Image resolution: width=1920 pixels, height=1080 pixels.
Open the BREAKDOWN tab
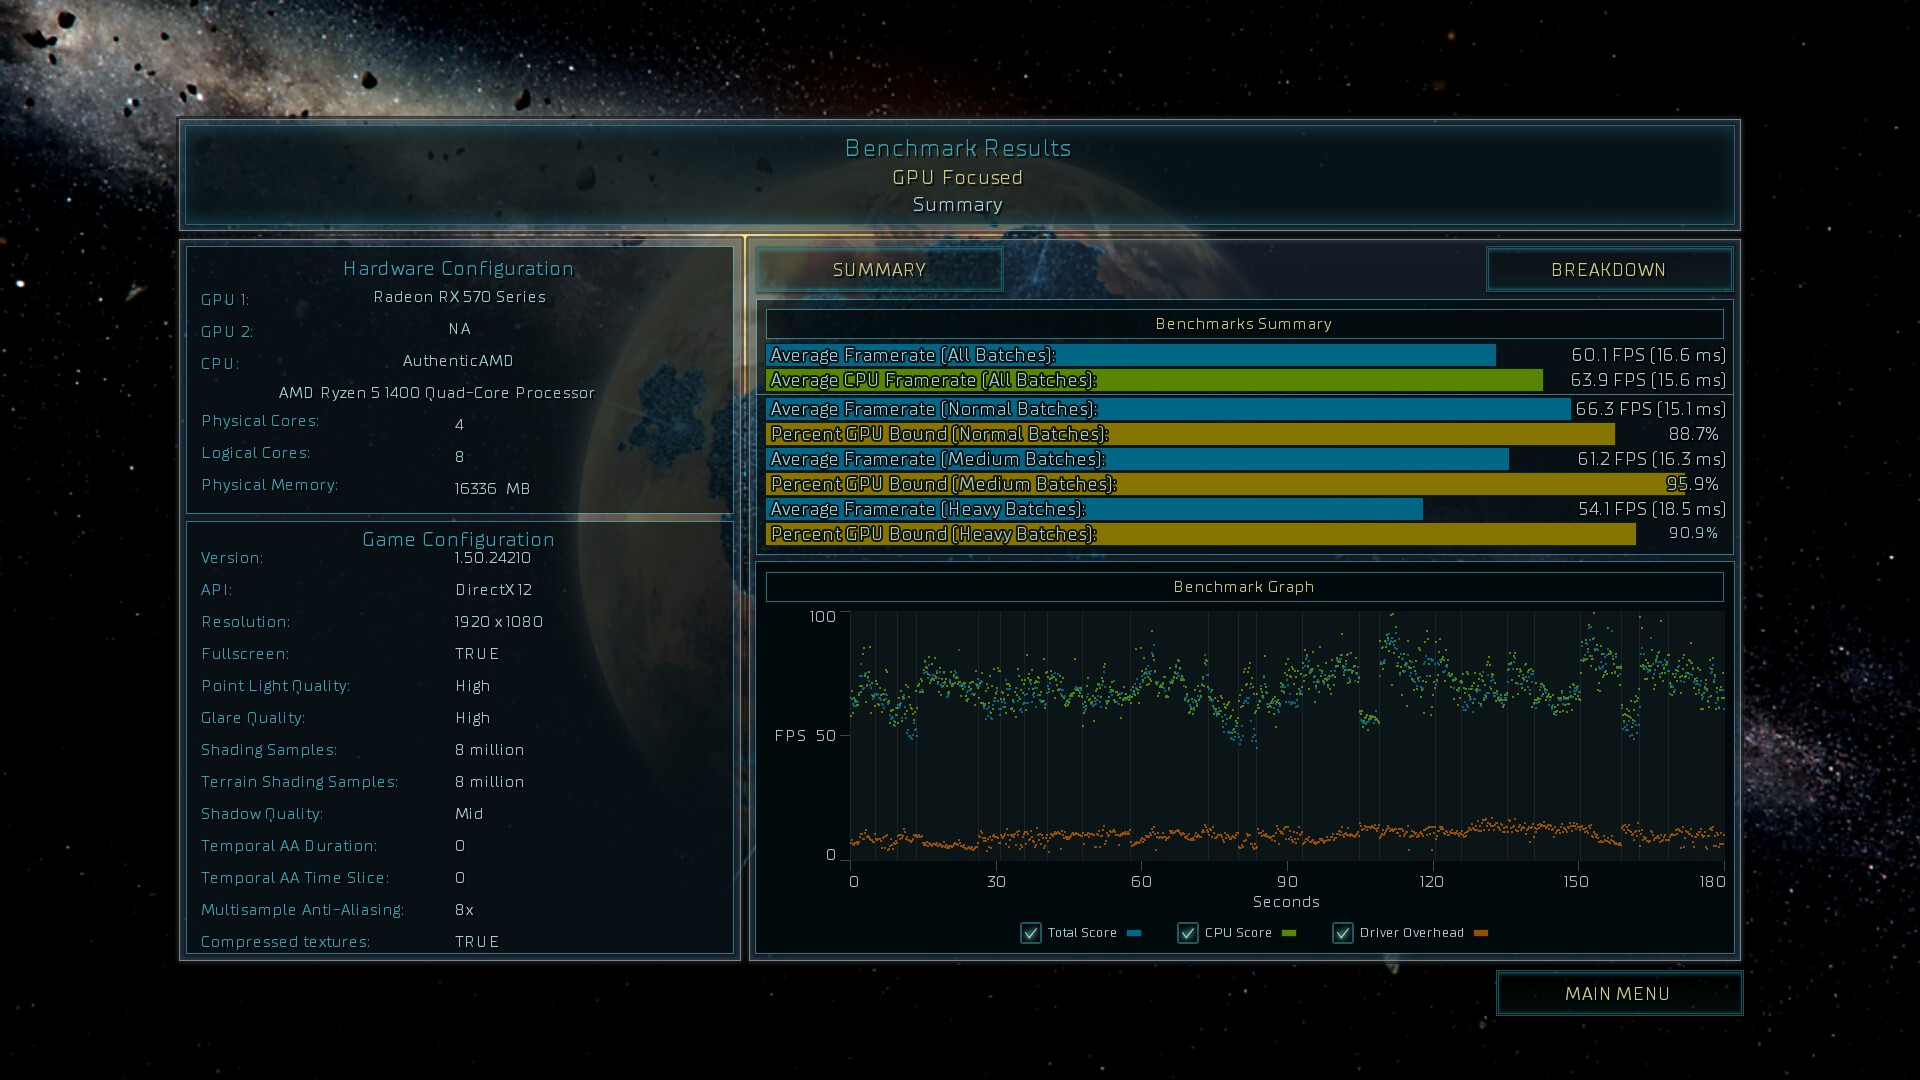coord(1608,270)
